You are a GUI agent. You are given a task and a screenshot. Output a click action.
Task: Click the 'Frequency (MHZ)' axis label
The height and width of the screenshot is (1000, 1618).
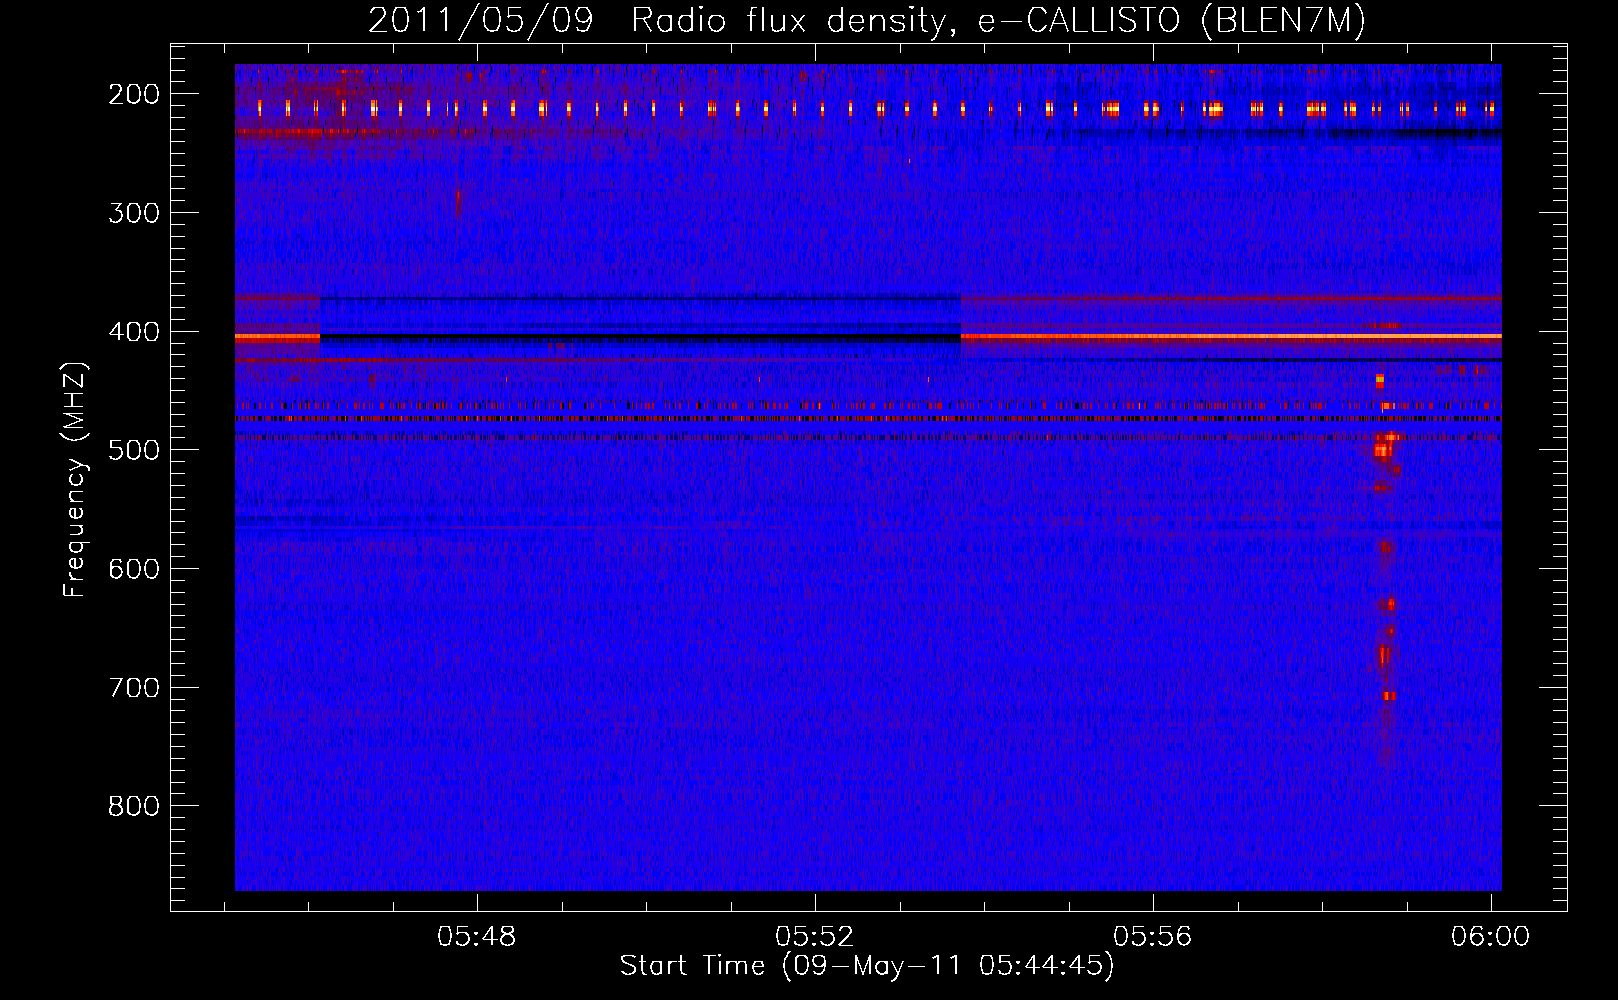click(75, 480)
